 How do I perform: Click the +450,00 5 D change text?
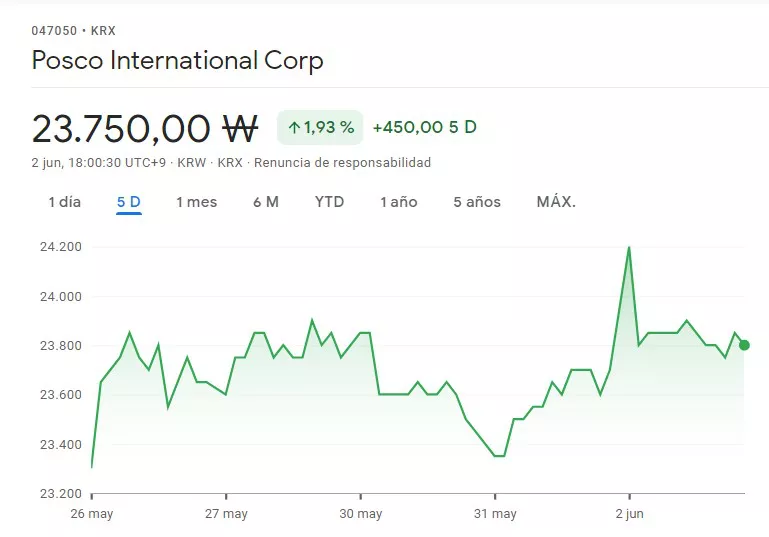click(424, 127)
